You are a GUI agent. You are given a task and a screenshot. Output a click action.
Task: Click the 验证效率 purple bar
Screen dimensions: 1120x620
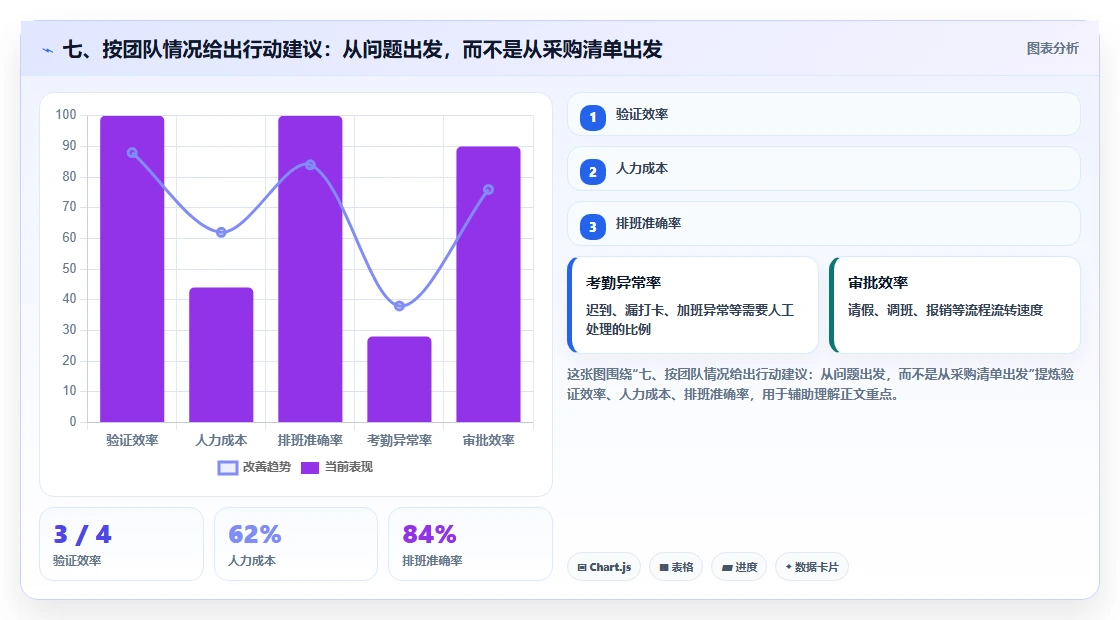132,269
